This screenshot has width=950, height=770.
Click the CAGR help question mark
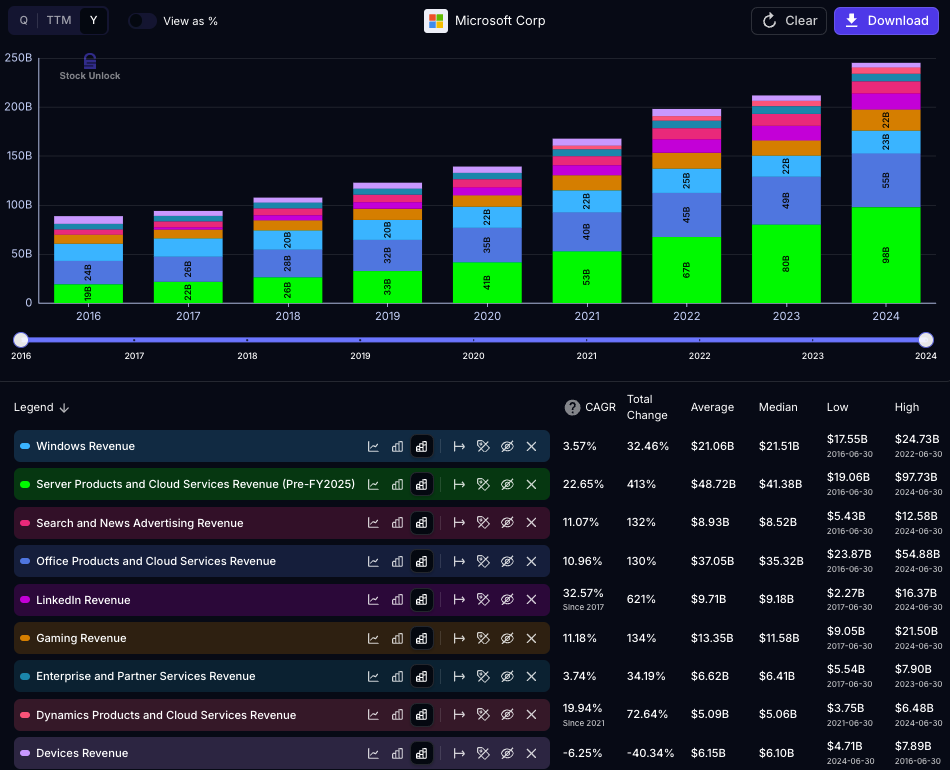tap(572, 408)
